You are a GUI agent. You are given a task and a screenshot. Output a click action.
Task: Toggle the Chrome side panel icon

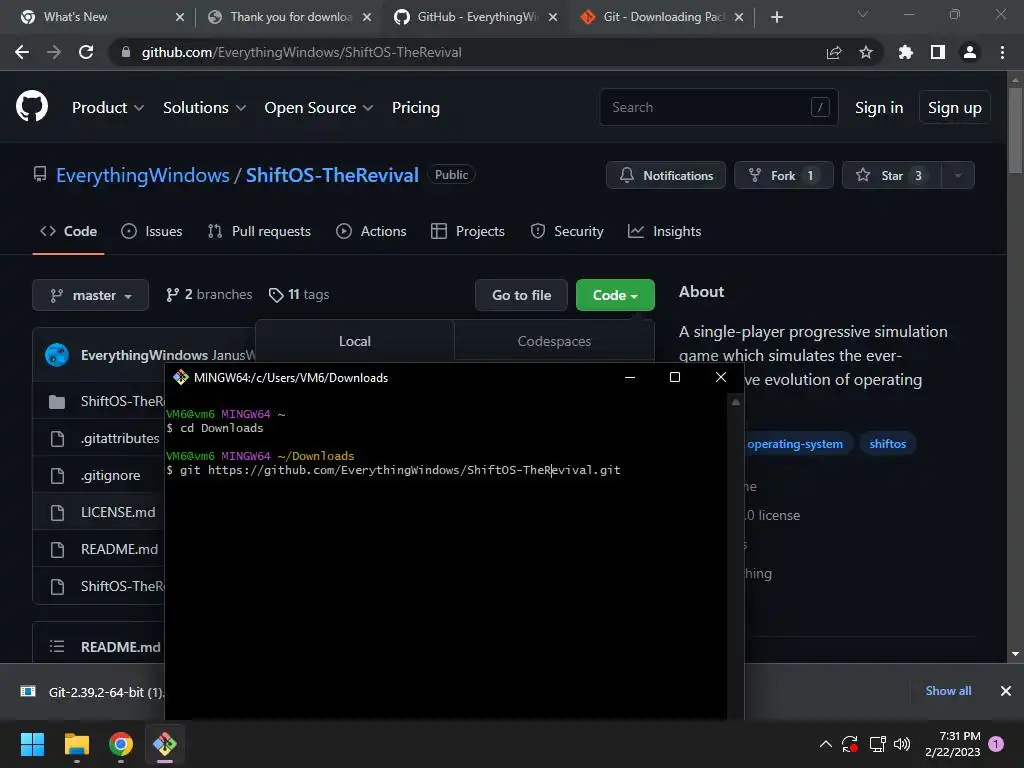pos(937,52)
